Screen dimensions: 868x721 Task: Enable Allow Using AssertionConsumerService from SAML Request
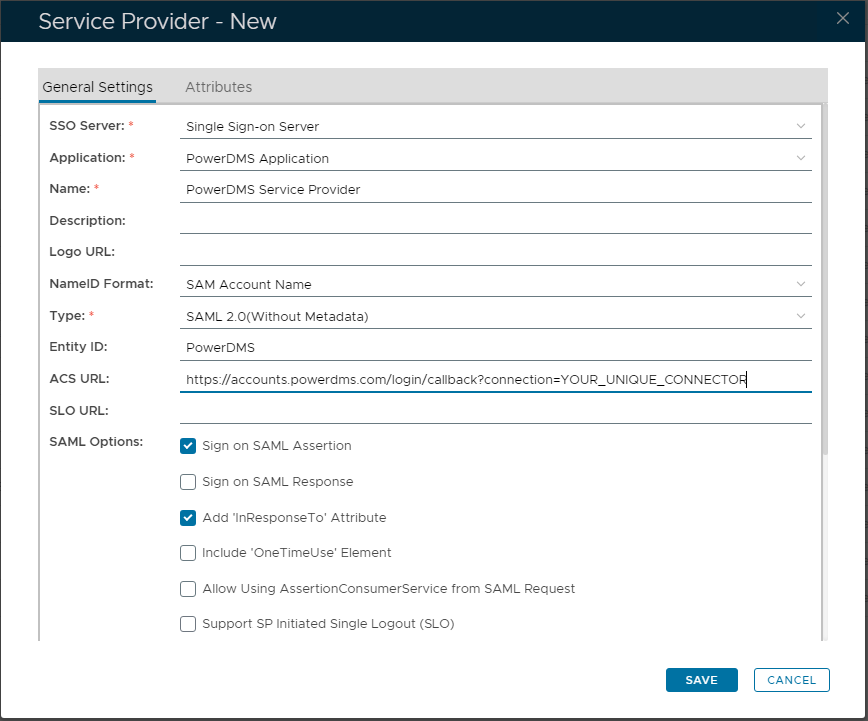pos(188,589)
